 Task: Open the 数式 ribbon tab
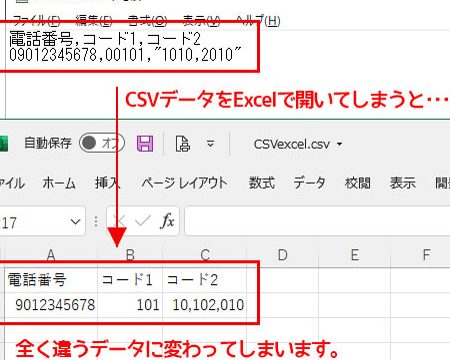tap(262, 183)
